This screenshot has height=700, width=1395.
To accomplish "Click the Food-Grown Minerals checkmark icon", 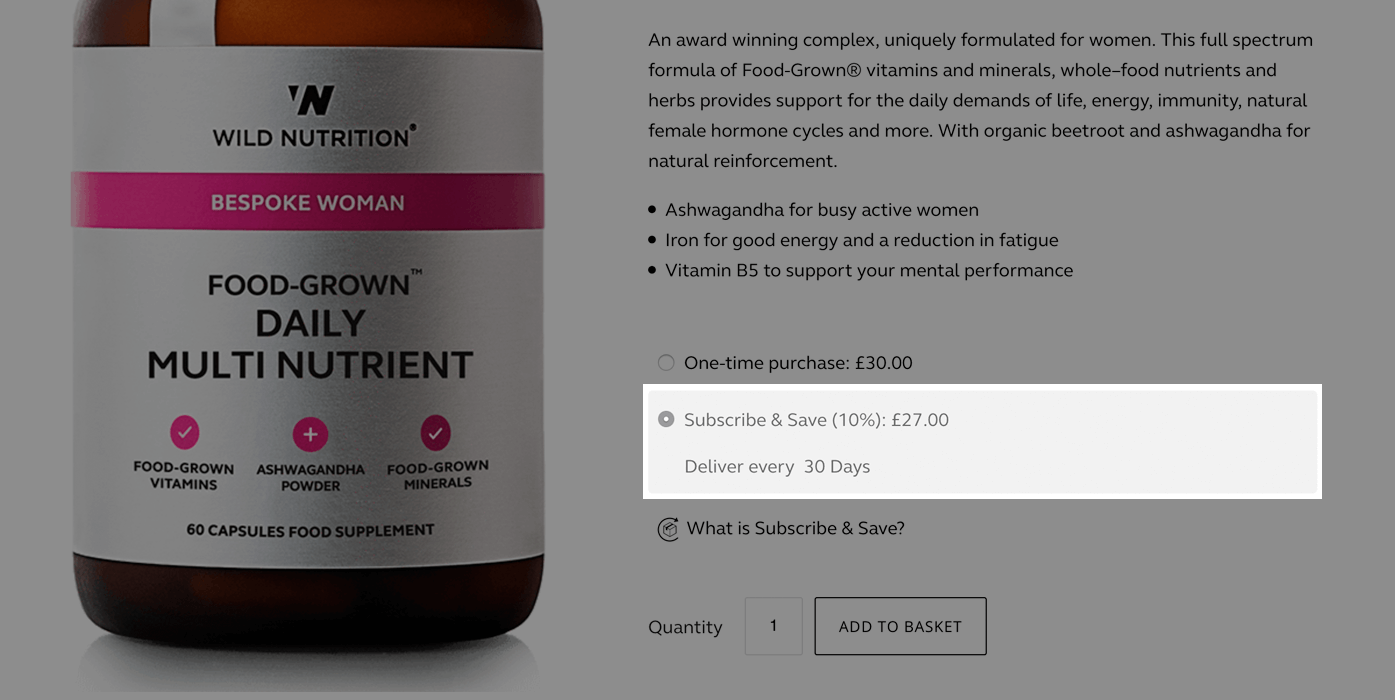I will (436, 433).
